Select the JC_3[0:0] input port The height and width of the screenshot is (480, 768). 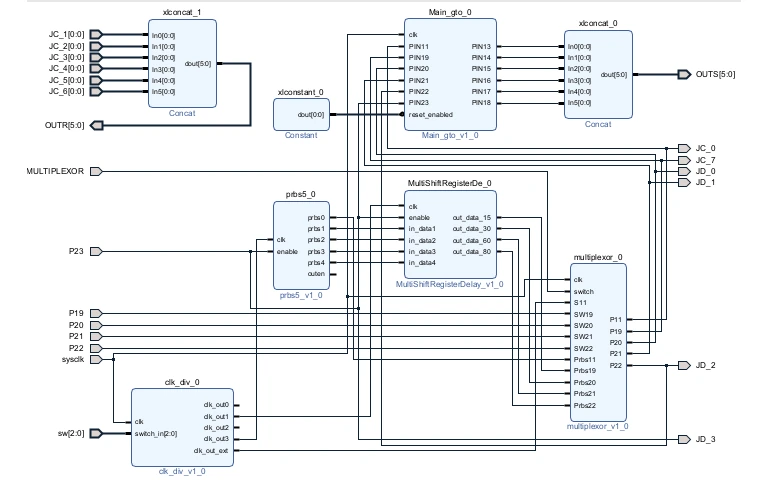[x=96, y=57]
